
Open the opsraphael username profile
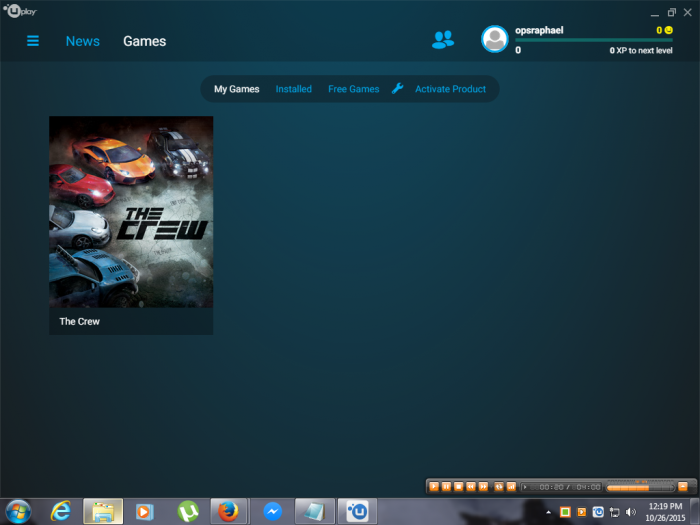tap(539, 30)
